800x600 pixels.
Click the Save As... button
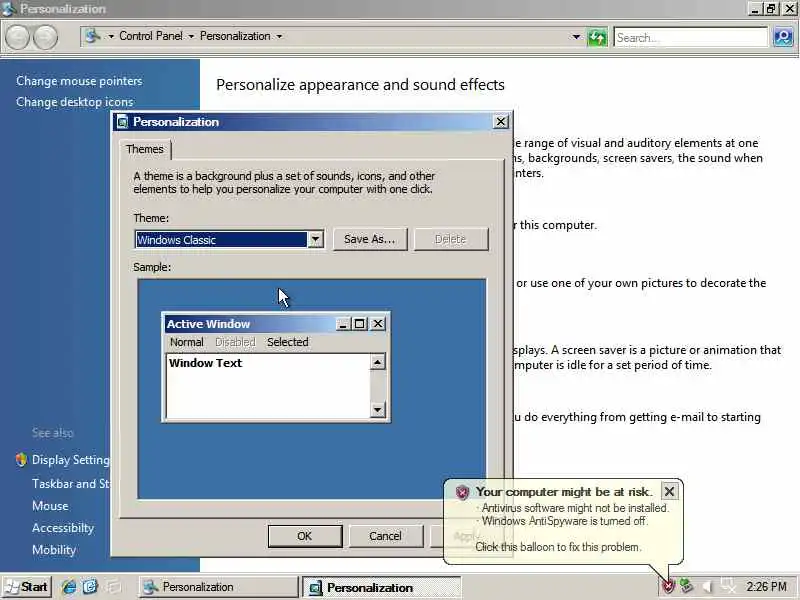[x=370, y=239]
